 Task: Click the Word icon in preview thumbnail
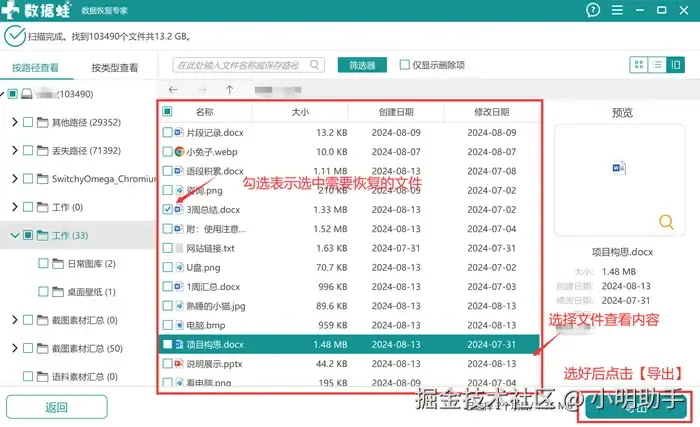tap(619, 168)
